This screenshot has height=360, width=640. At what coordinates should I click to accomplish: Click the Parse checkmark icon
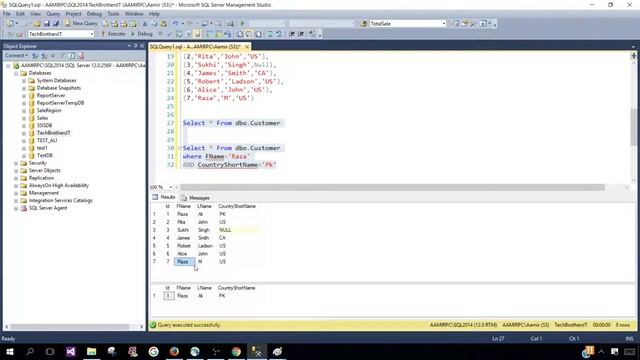tap(169, 34)
